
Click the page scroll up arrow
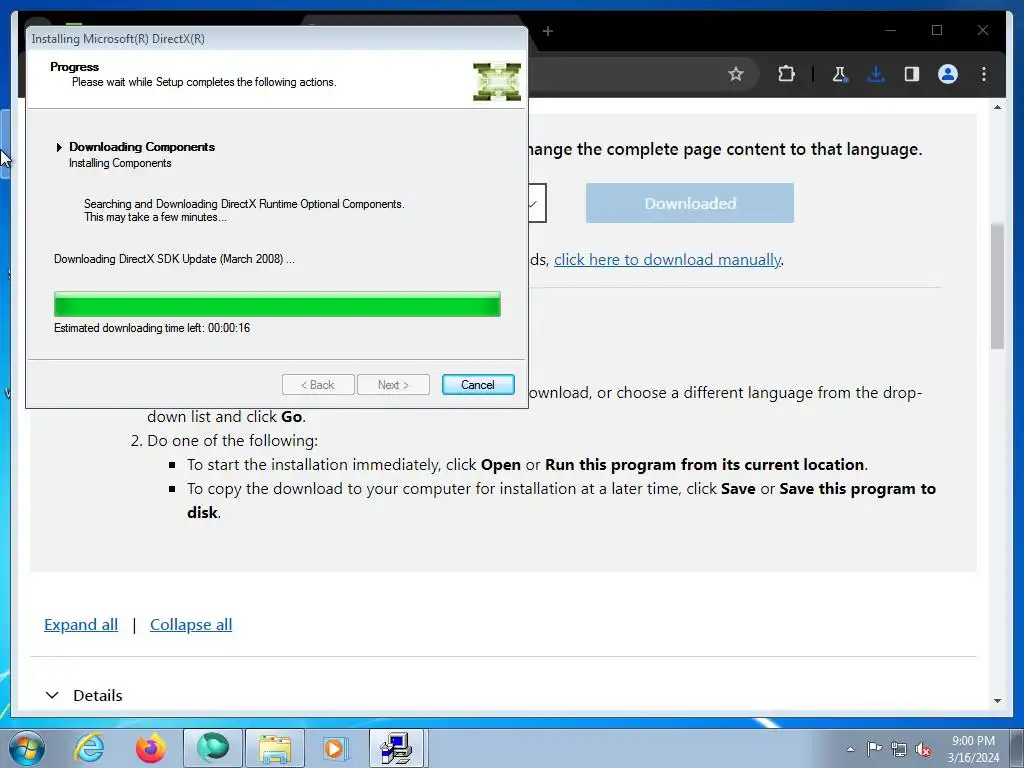coord(997,107)
